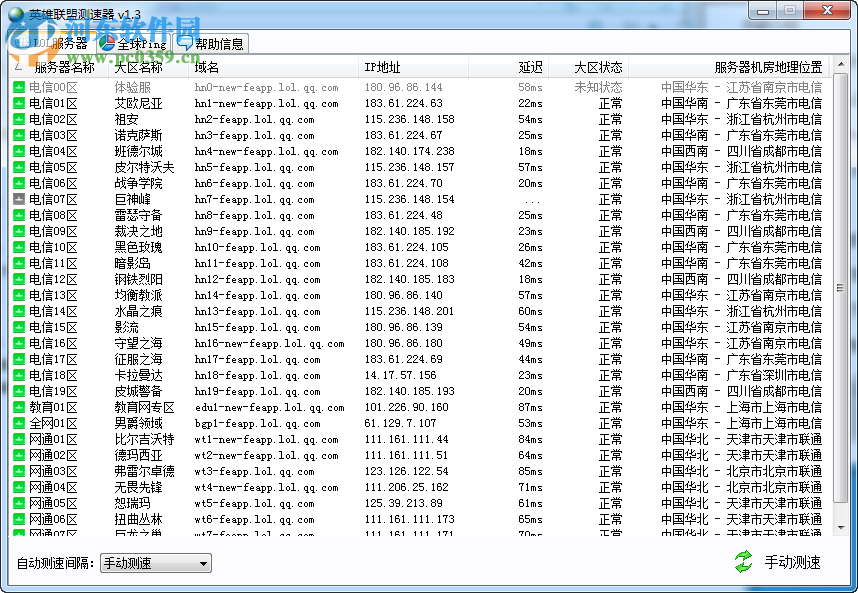Click the application logo in the title bar
858x593 pixels.
point(14,10)
